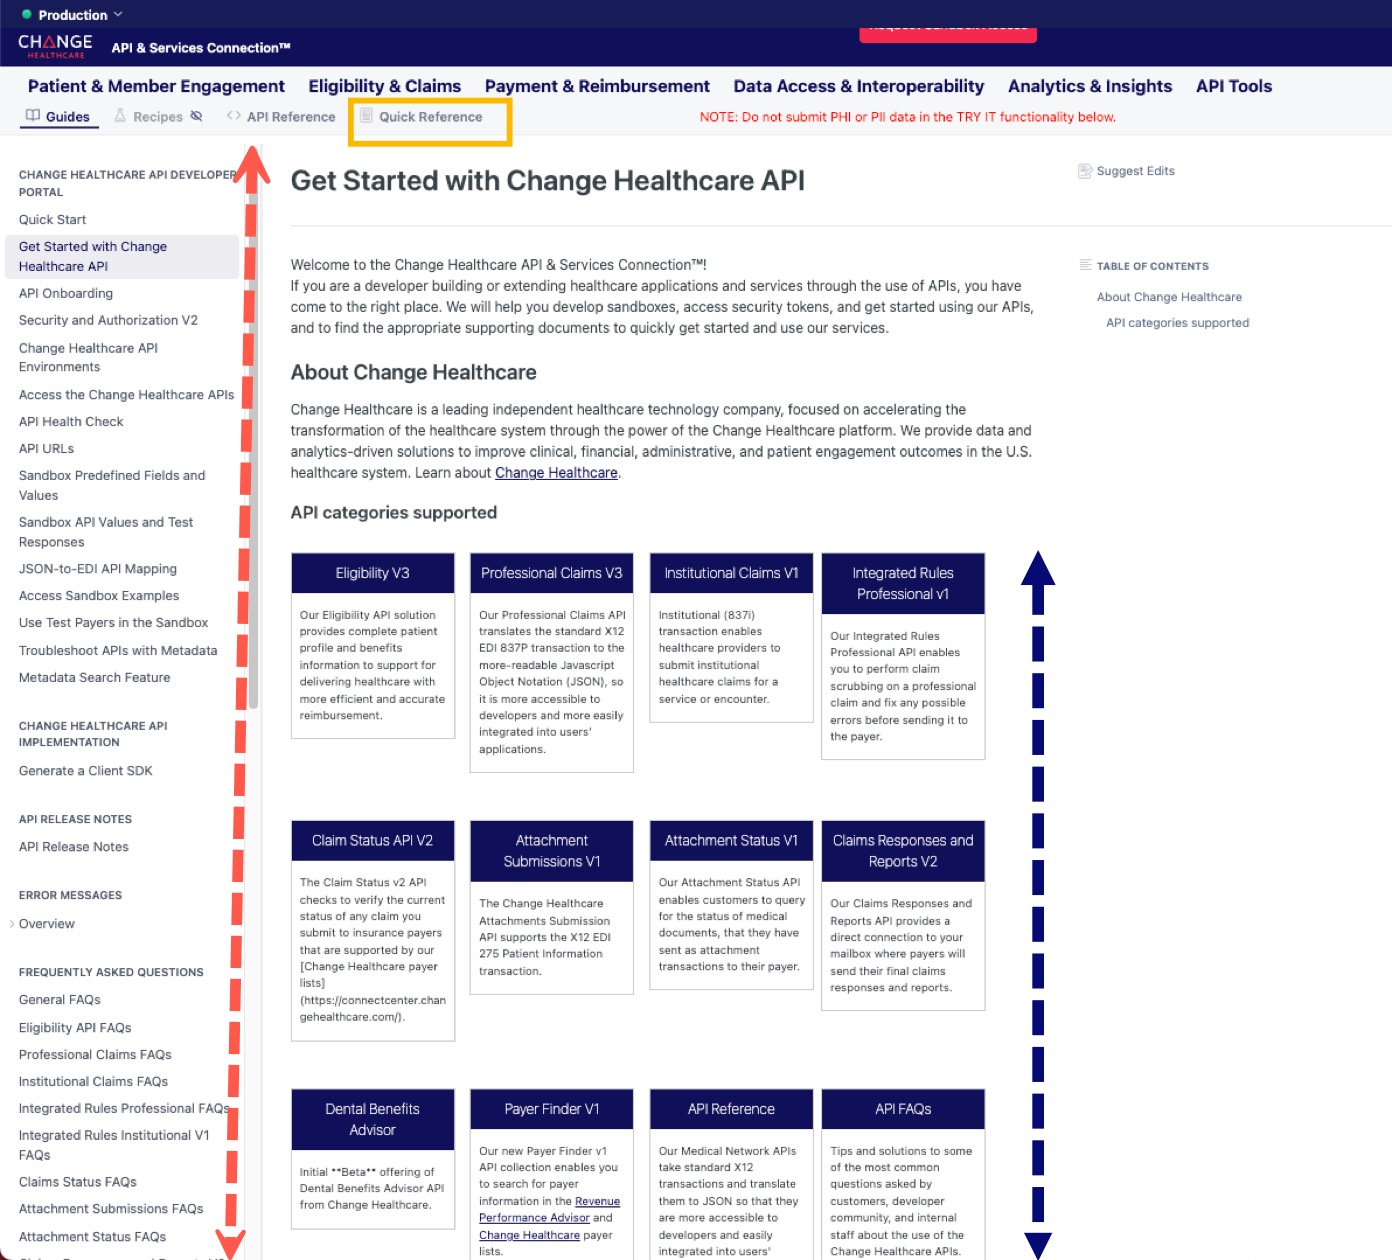Open the Attachment Status V1 card
Screen dimensions: 1392x1260
point(732,905)
